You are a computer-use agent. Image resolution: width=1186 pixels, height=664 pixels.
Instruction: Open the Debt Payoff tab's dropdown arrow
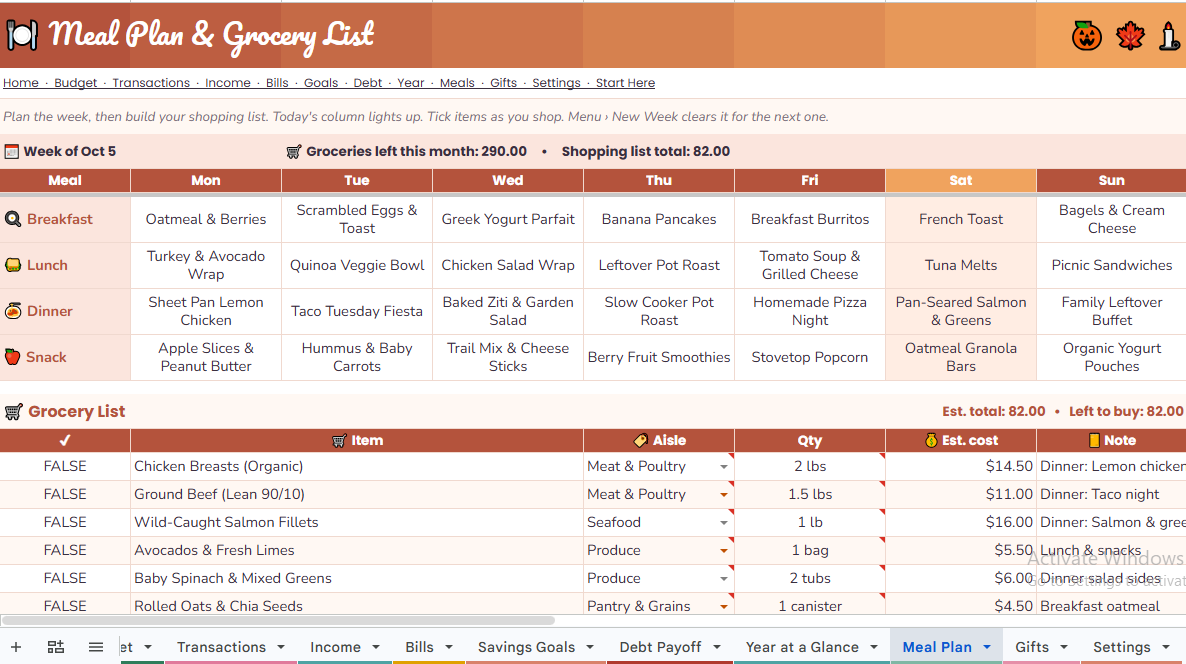[716, 647]
